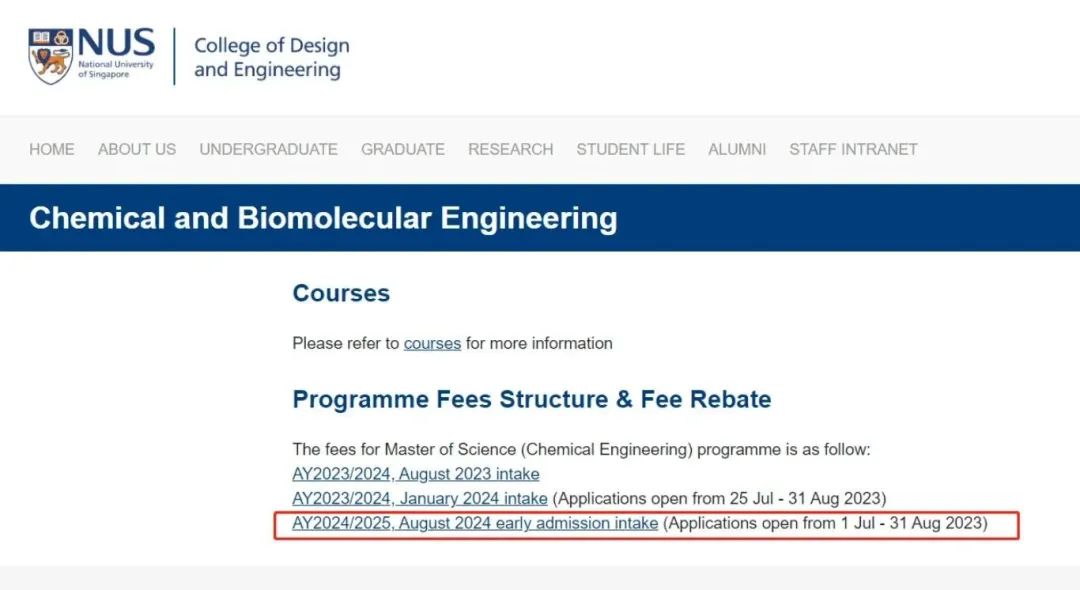
Task: Open AY2024/2025 August 2024 early admission link
Action: (x=475, y=523)
